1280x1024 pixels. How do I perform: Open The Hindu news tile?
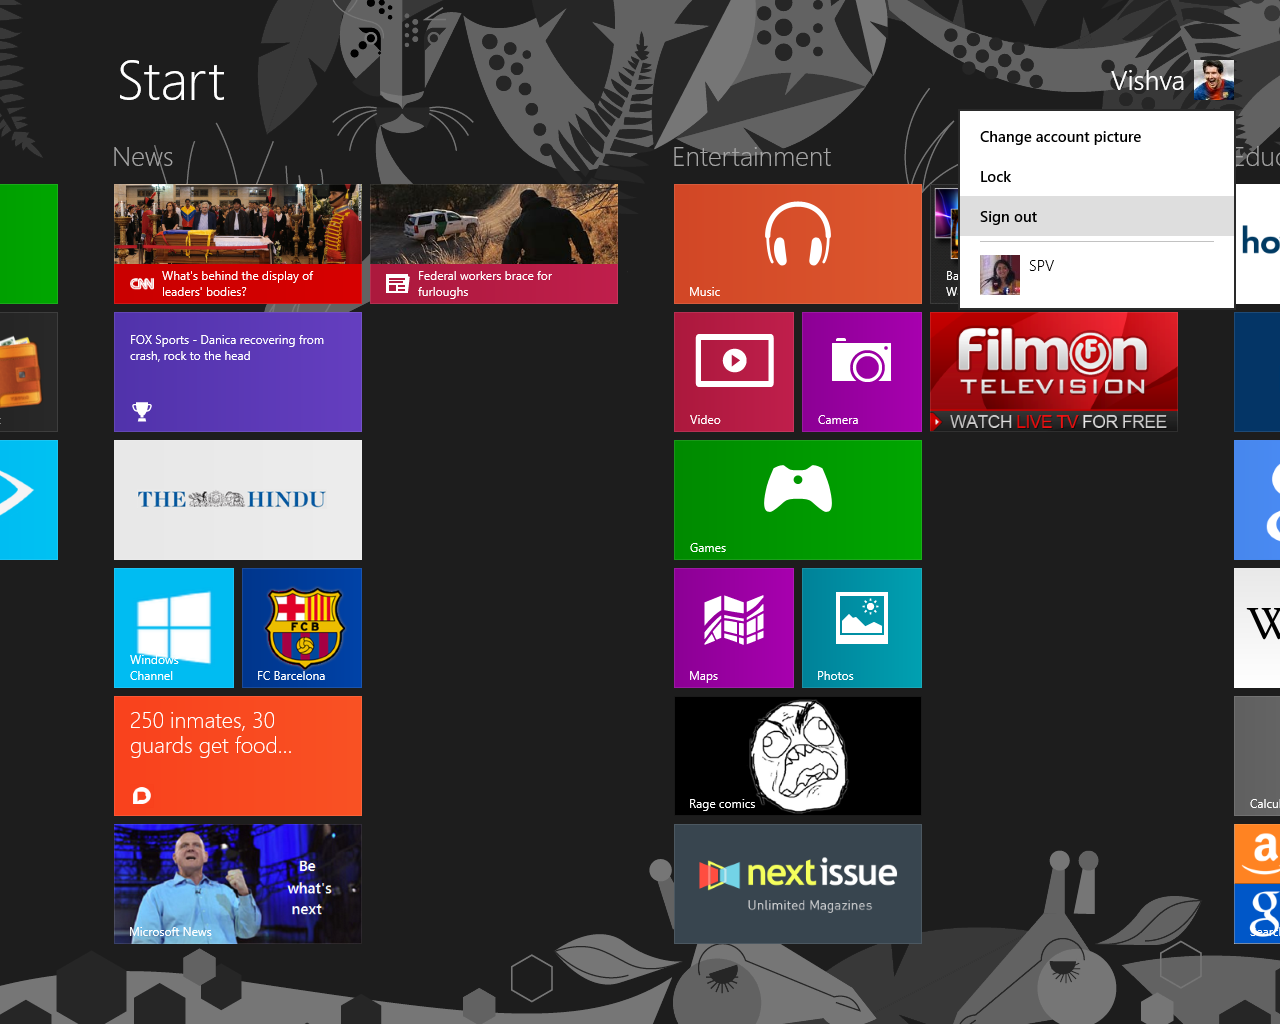237,499
